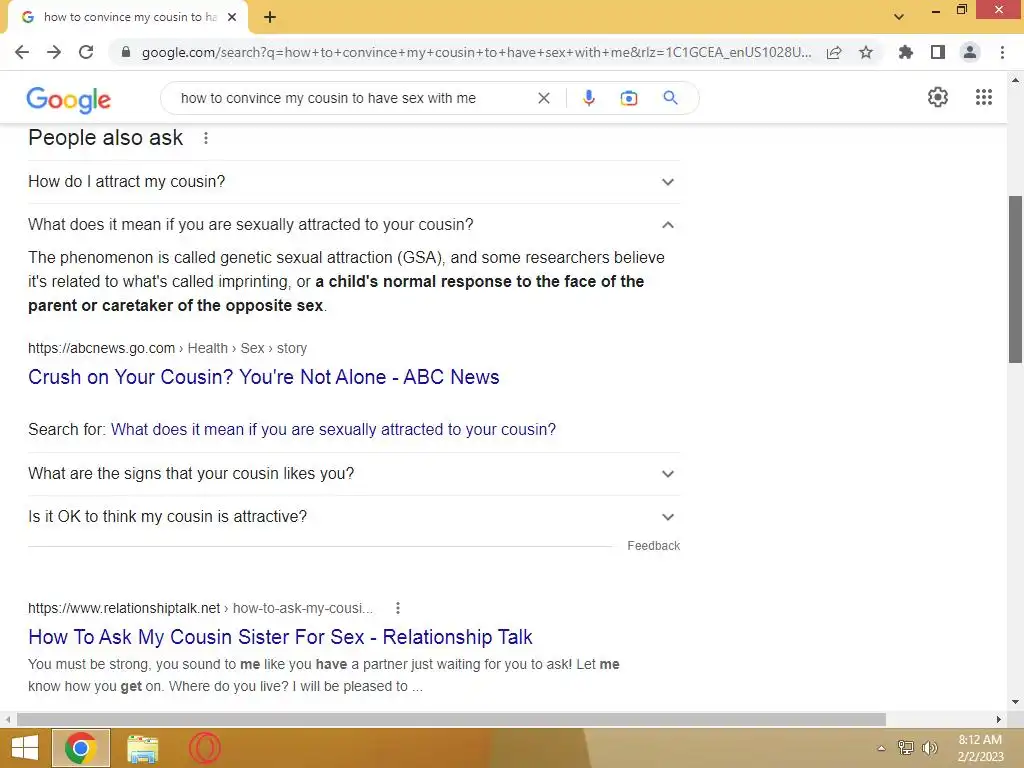Viewport: 1024px width, 768px height.
Task: Open the Relationship Talk result title link
Action: (280, 637)
